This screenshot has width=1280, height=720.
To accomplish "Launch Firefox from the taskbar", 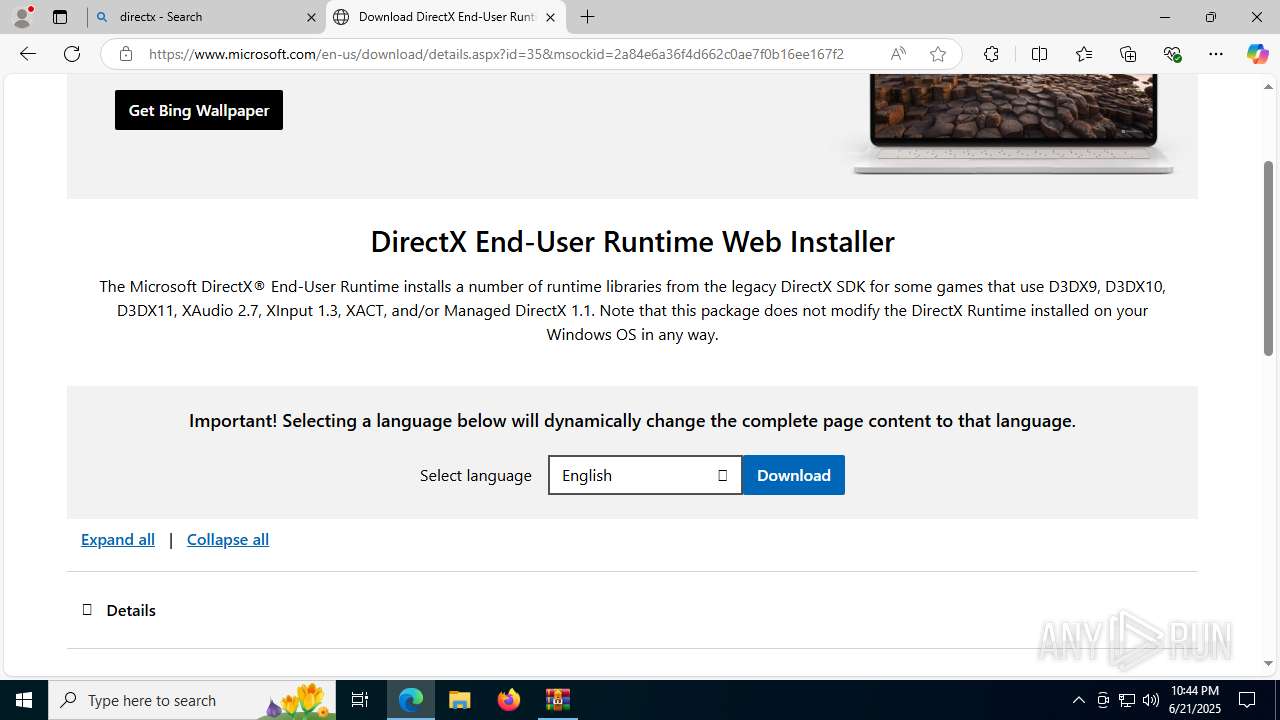I will tap(509, 700).
